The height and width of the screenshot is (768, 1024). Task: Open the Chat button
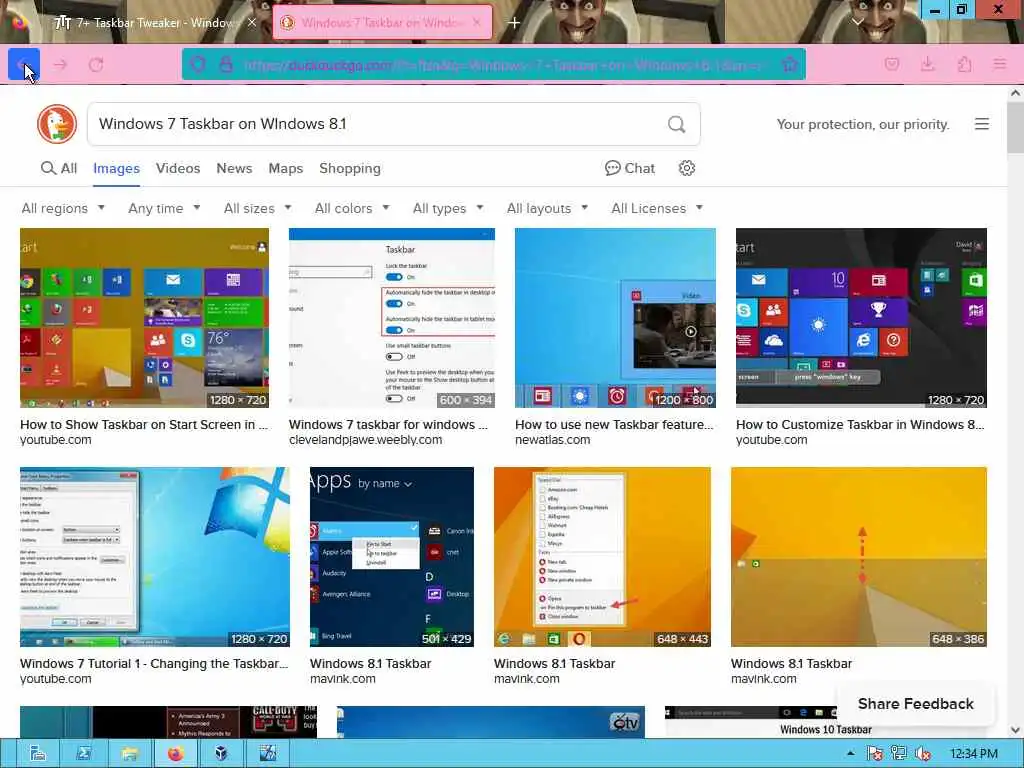pyautogui.click(x=630, y=168)
